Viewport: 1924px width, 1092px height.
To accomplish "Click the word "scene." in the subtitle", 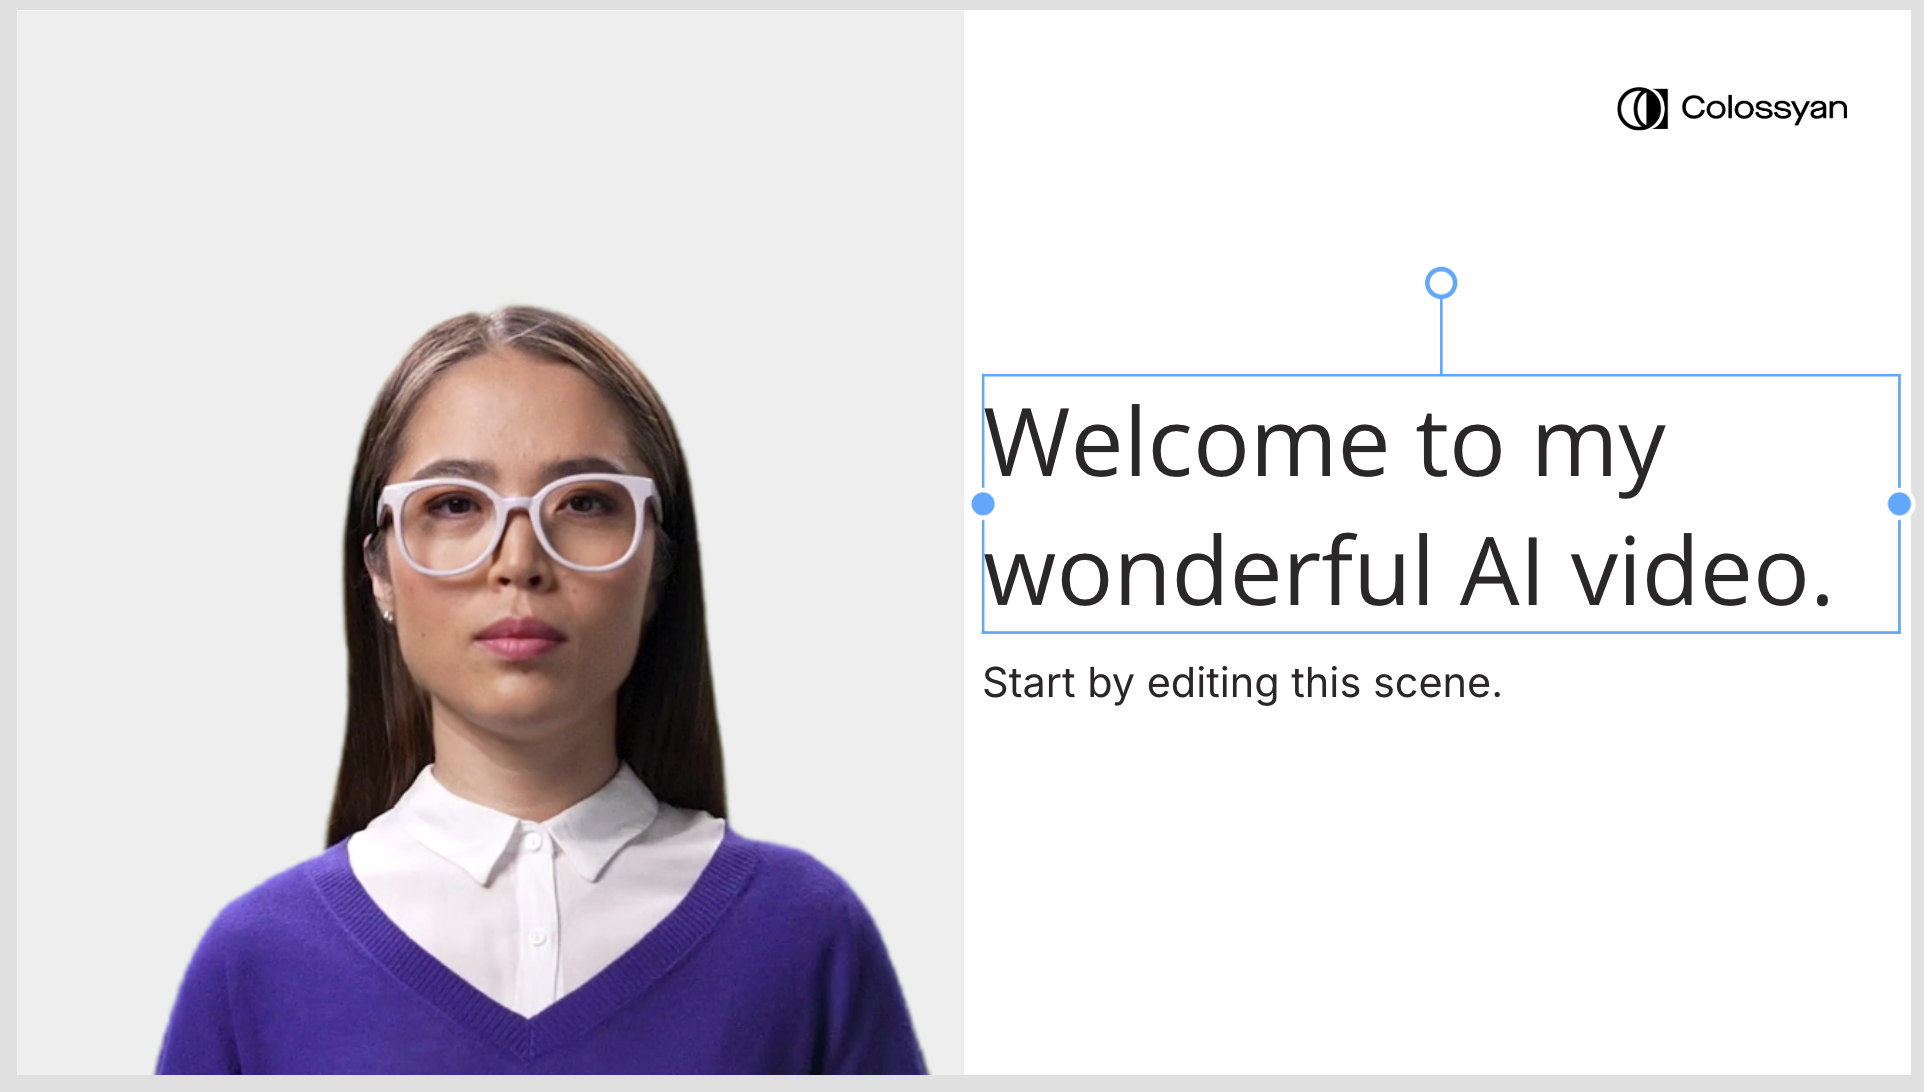I will [1437, 684].
